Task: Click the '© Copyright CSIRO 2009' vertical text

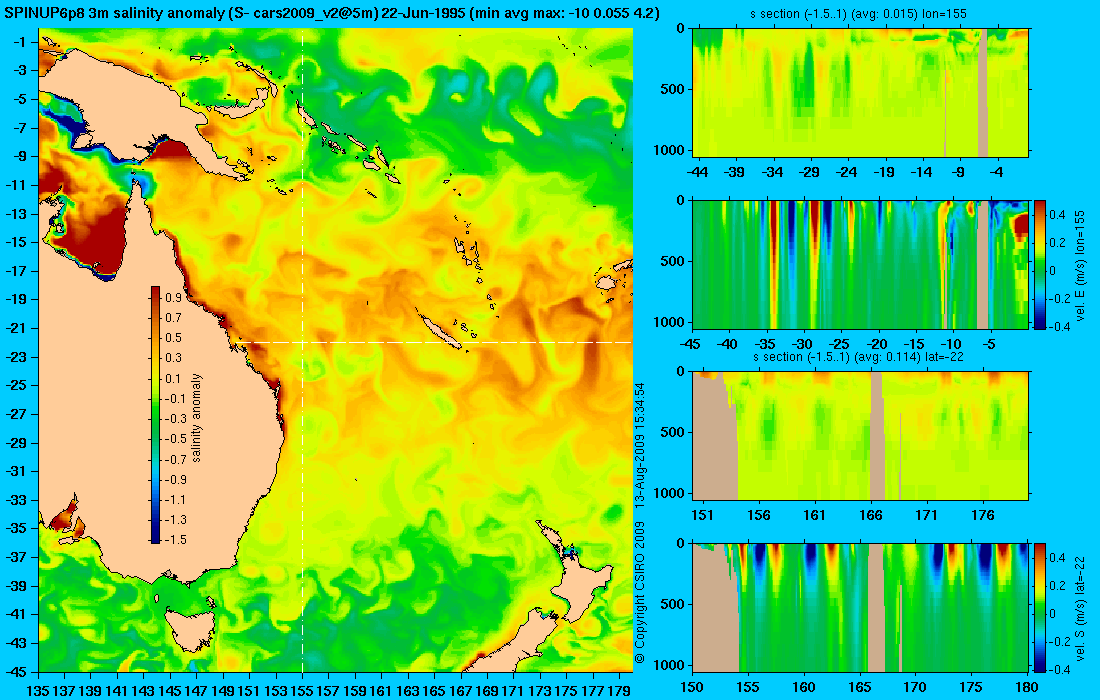Action: click(x=639, y=593)
